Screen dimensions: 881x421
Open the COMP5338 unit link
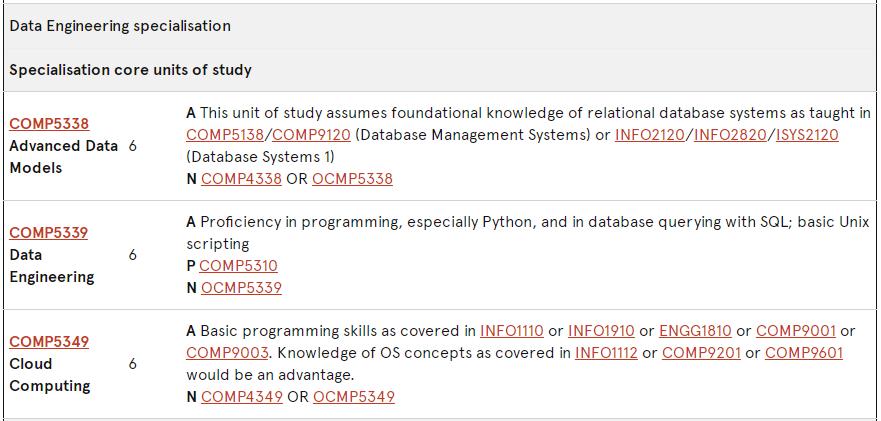(x=49, y=124)
